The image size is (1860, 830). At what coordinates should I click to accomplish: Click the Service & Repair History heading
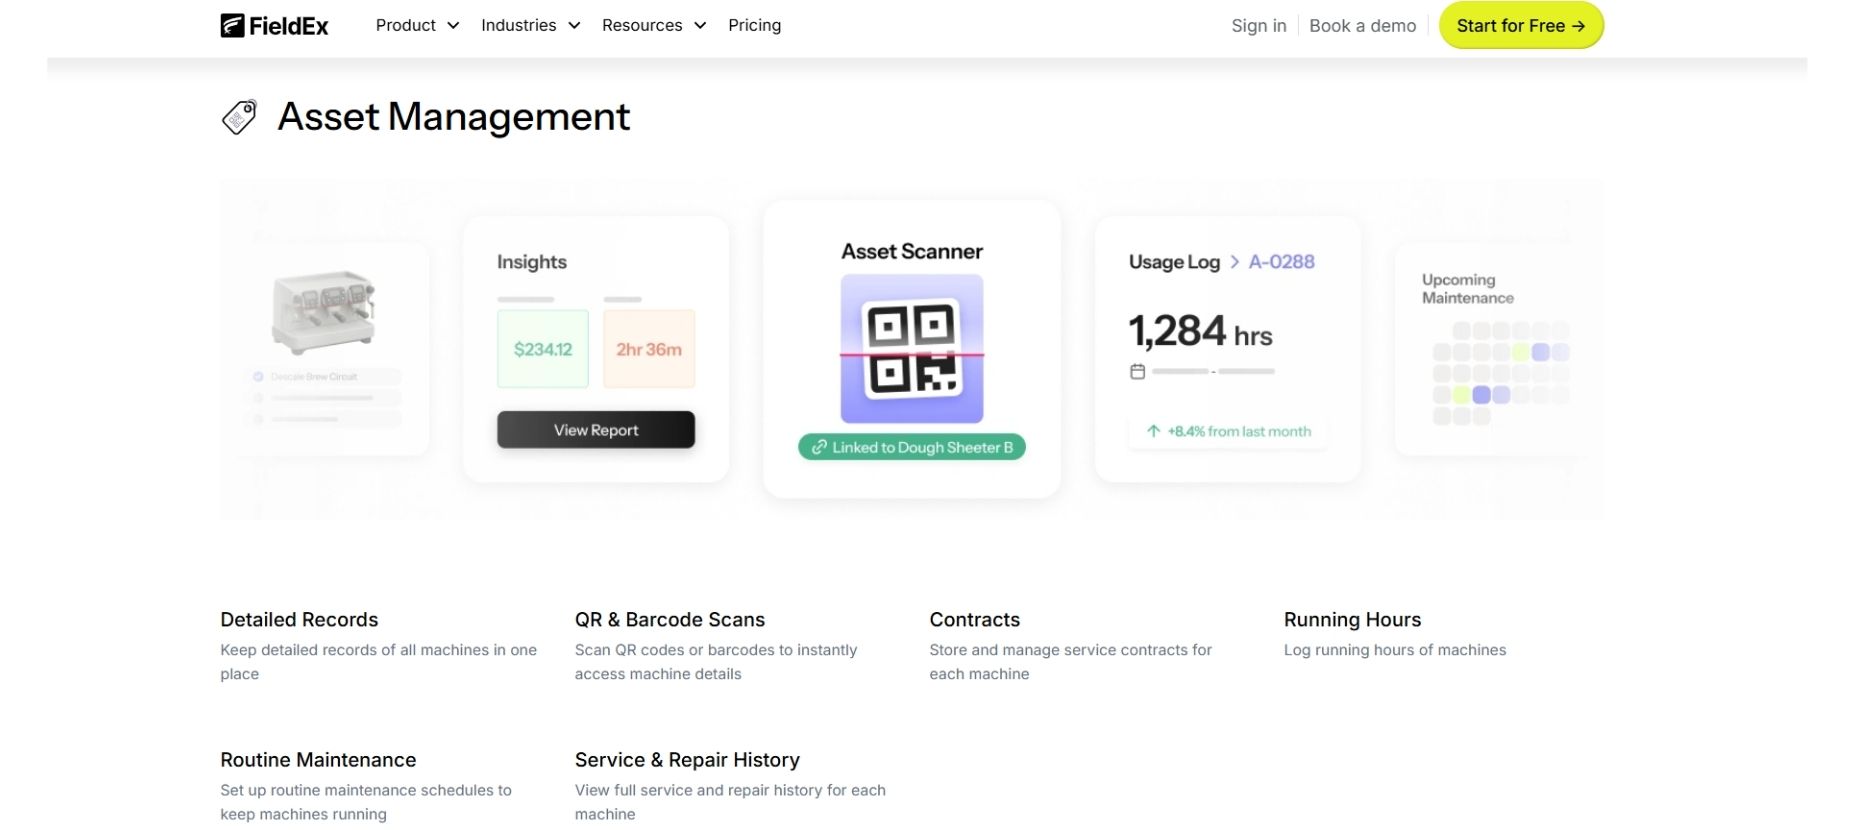click(x=687, y=759)
